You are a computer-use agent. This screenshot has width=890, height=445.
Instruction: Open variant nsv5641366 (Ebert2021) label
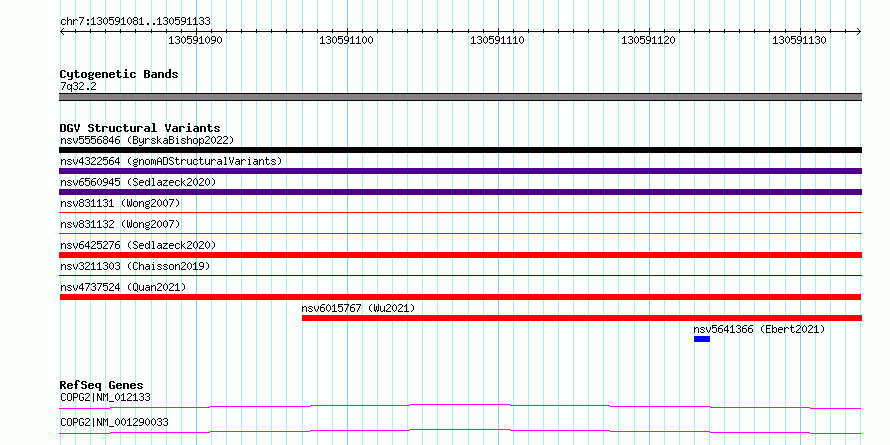759,329
